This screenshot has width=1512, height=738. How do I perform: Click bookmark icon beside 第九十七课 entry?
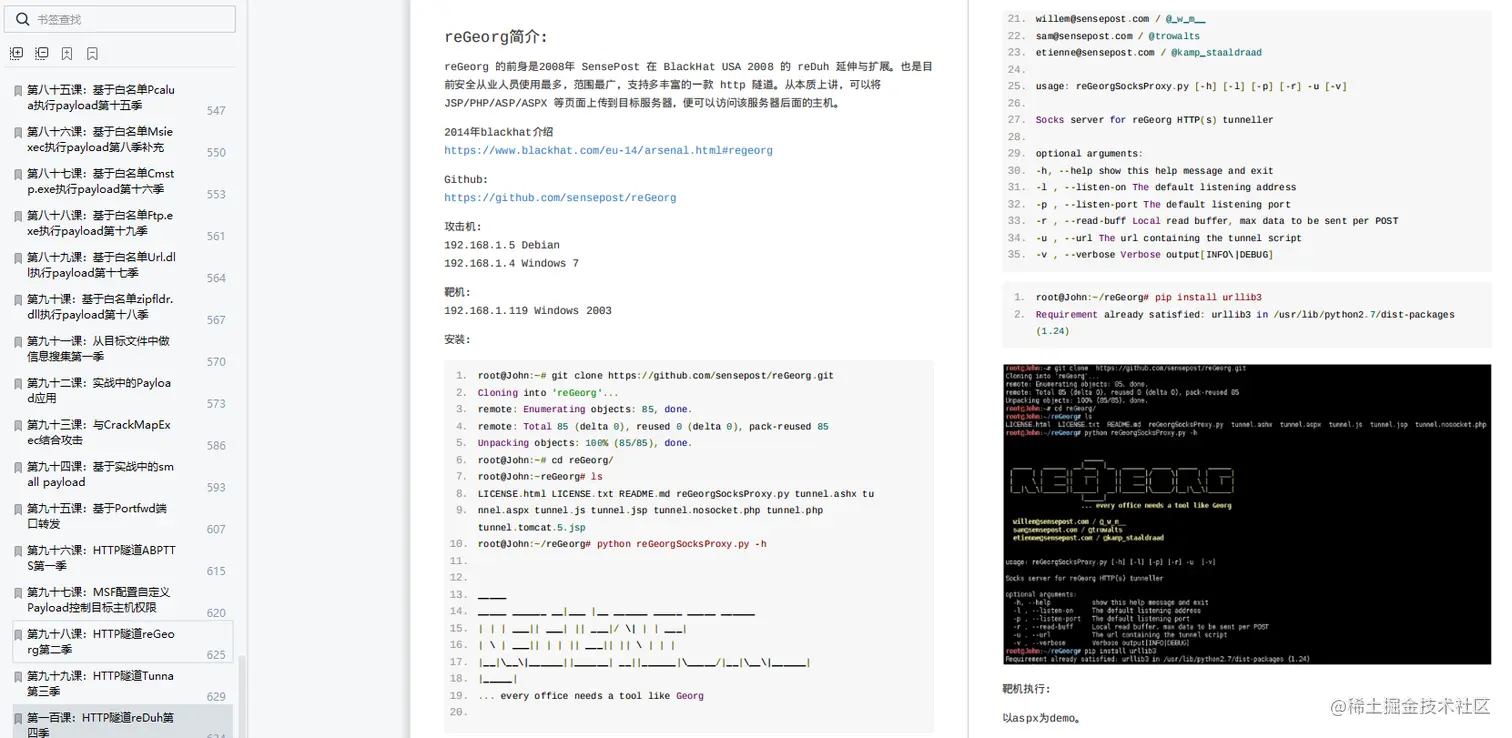(18, 594)
